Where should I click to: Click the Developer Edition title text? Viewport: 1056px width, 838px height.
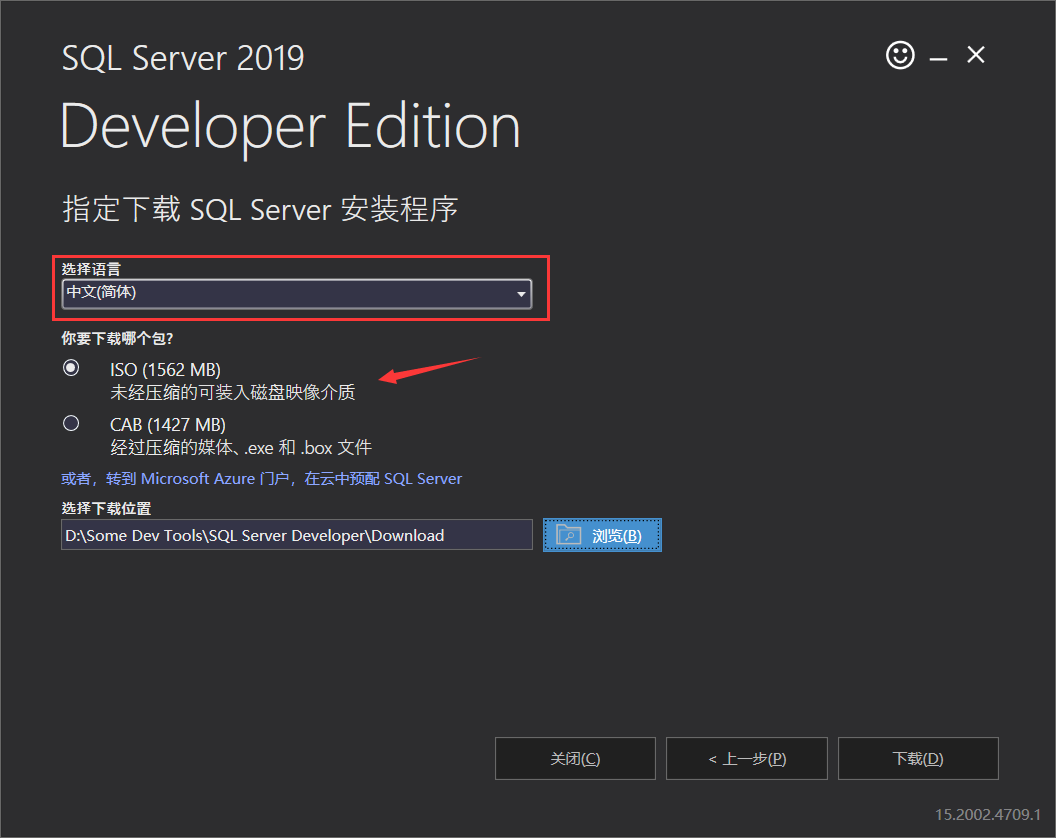click(290, 125)
